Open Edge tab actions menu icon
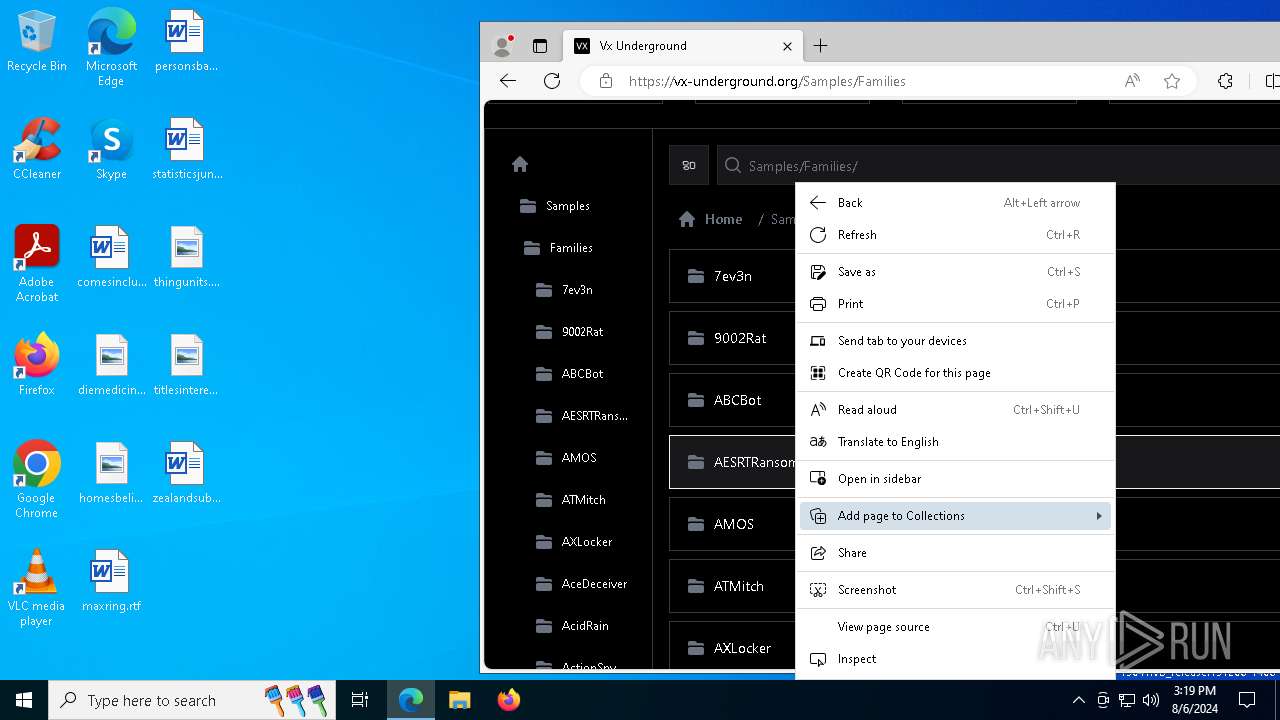This screenshot has height=720, width=1280. point(540,46)
